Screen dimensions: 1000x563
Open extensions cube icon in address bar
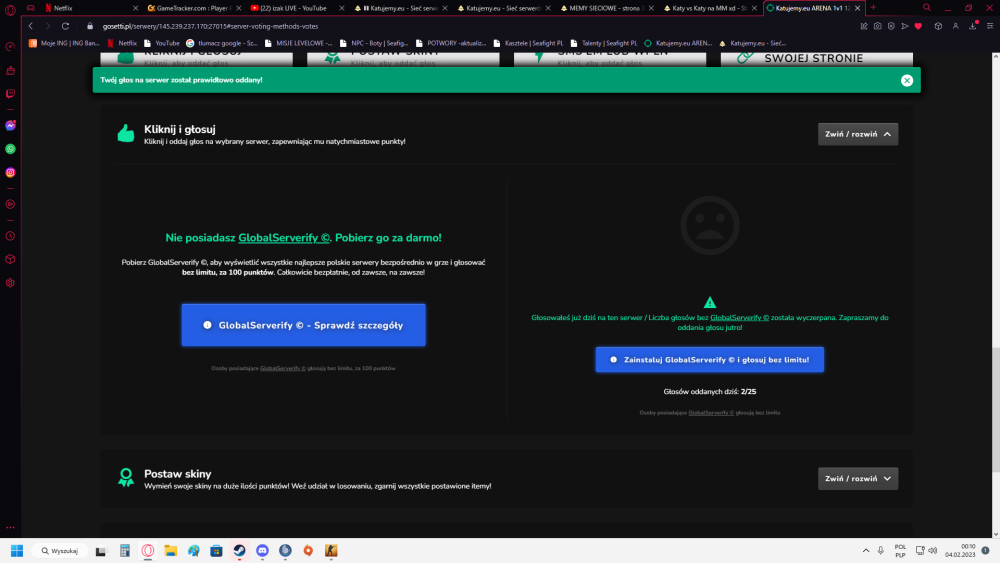click(x=938, y=26)
